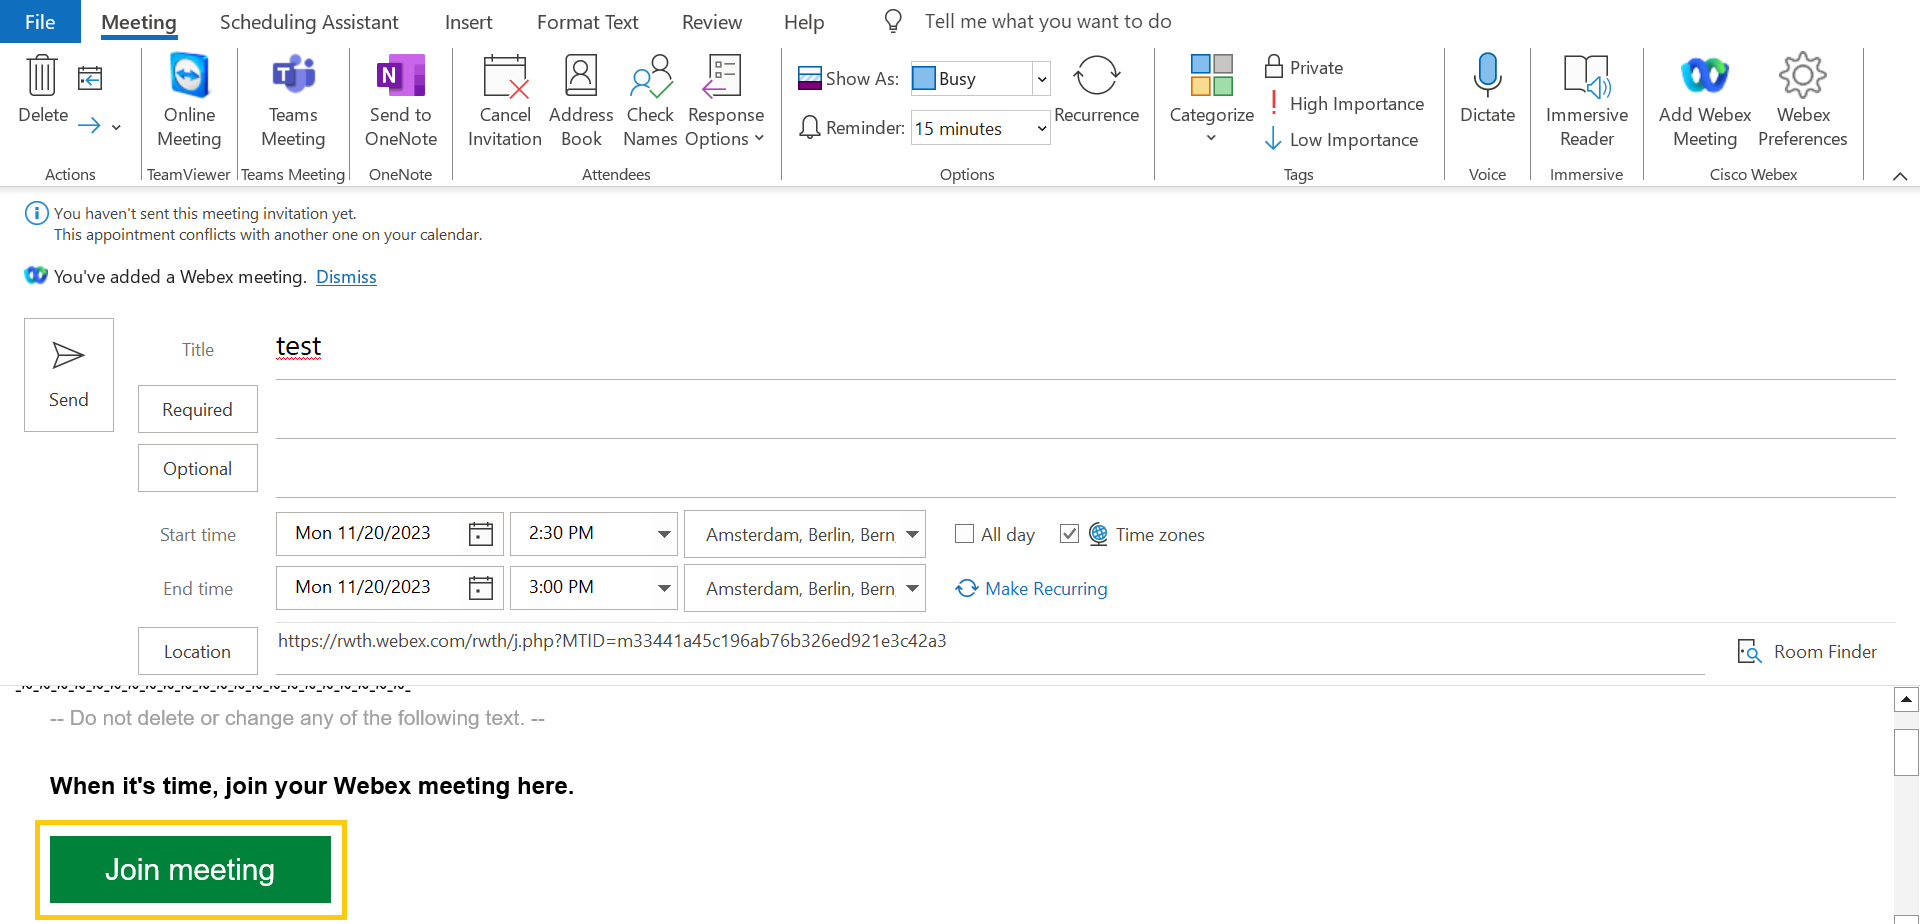Uncheck the Time zones checkbox
The height and width of the screenshot is (924, 1920).
[x=1069, y=534]
